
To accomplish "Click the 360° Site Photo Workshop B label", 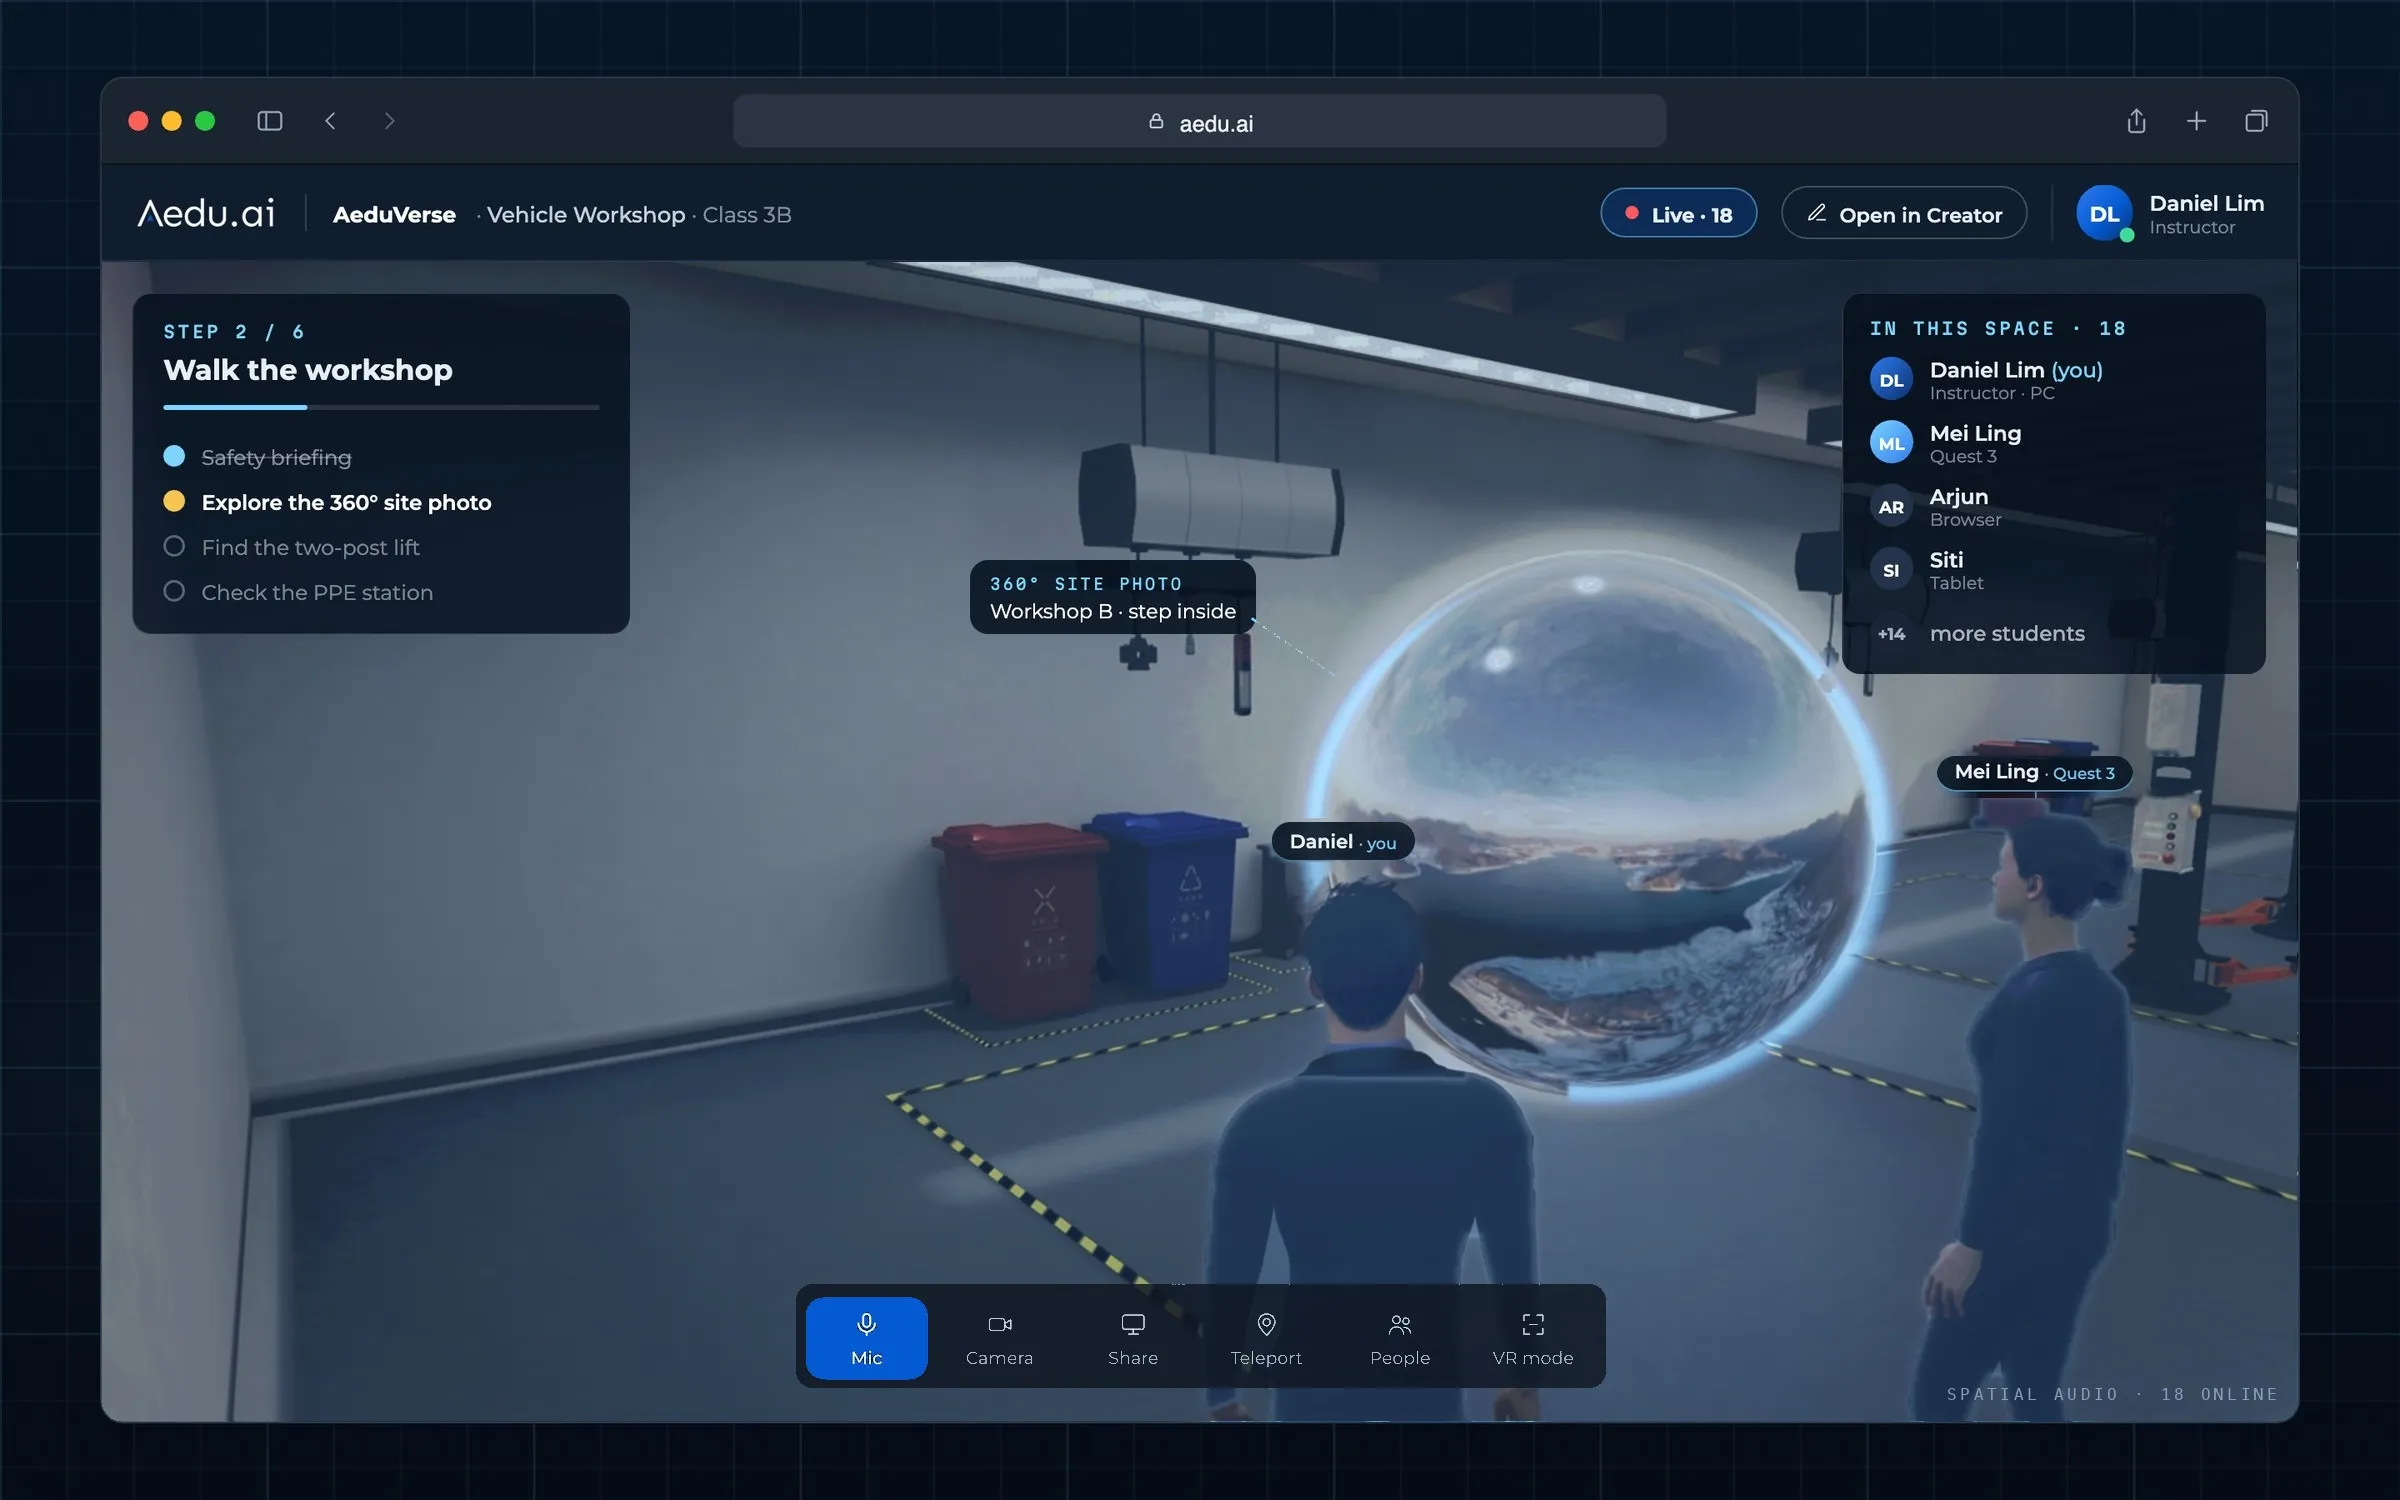I will coord(1112,597).
